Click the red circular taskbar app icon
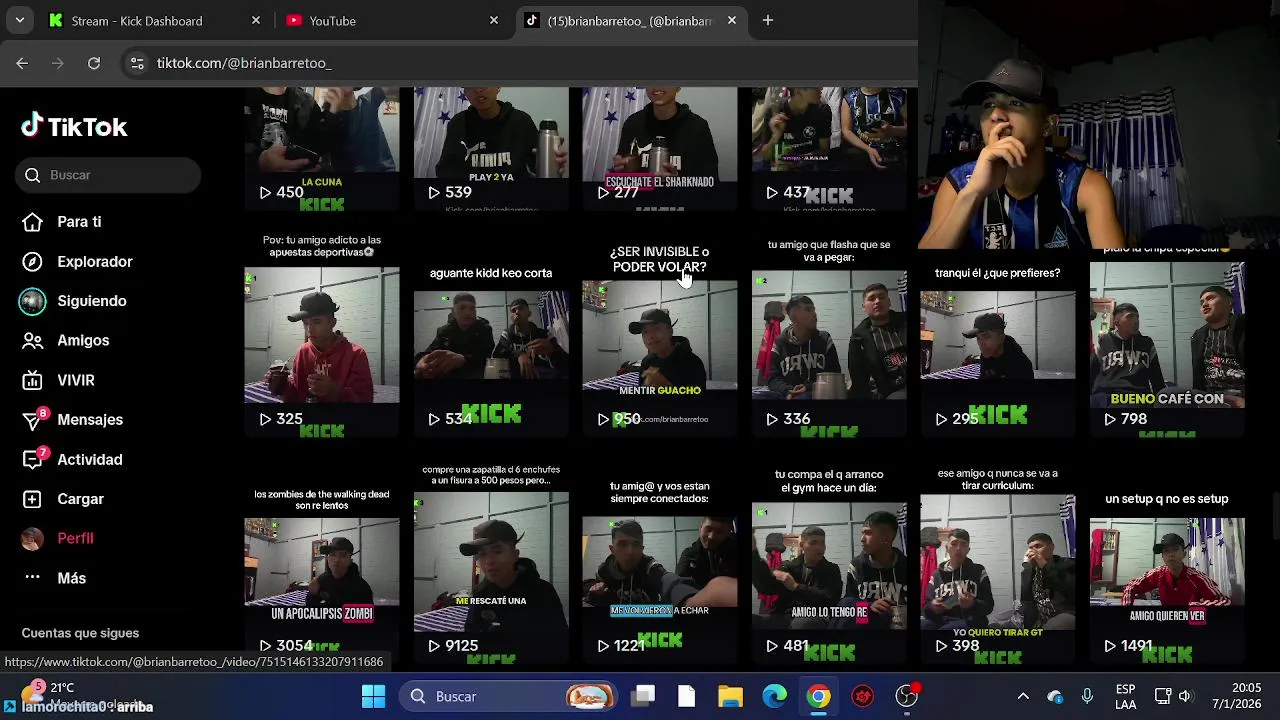Viewport: 1280px width, 720px height. pos(863,697)
